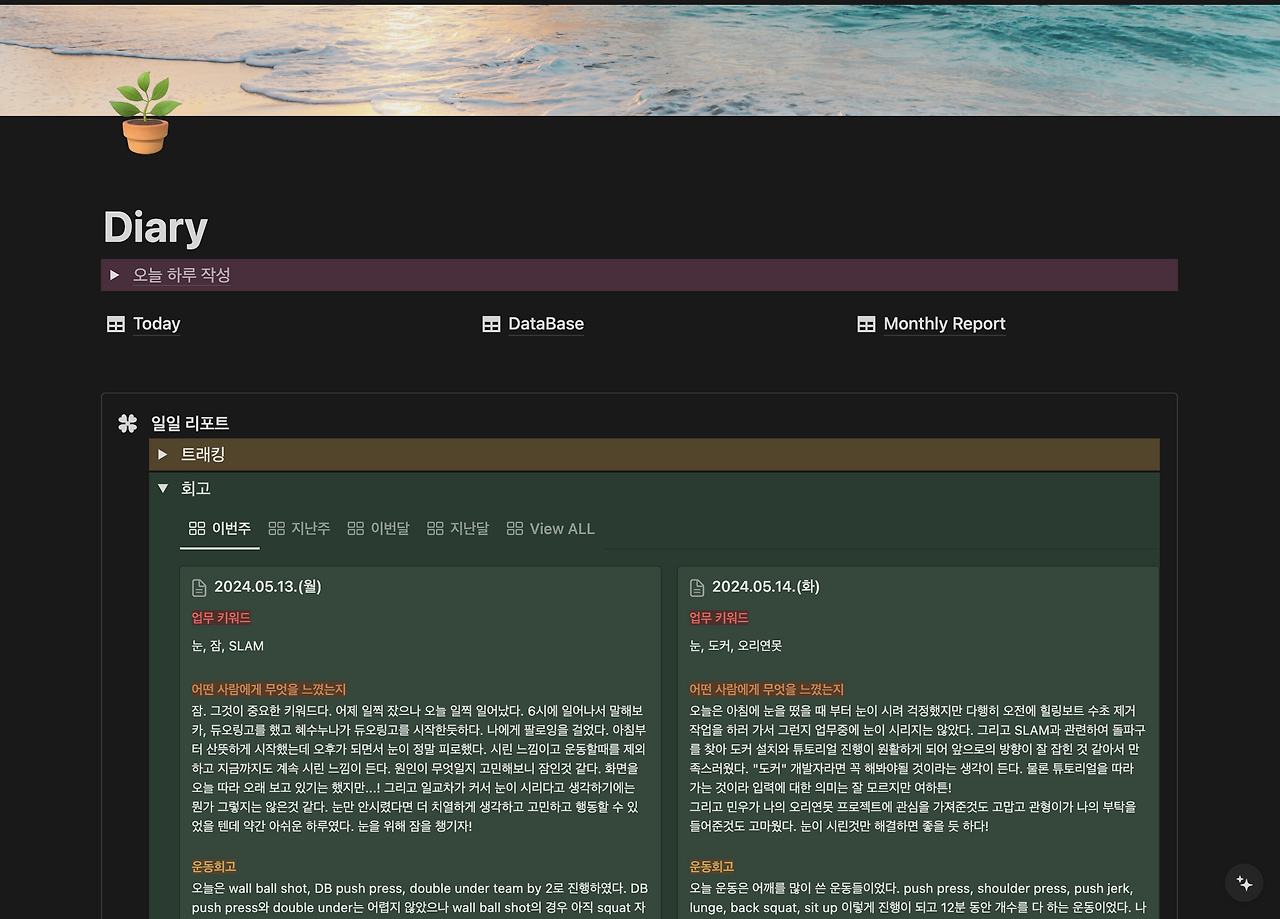Open the Monthly Report link
The height and width of the screenshot is (919, 1280).
tap(943, 323)
